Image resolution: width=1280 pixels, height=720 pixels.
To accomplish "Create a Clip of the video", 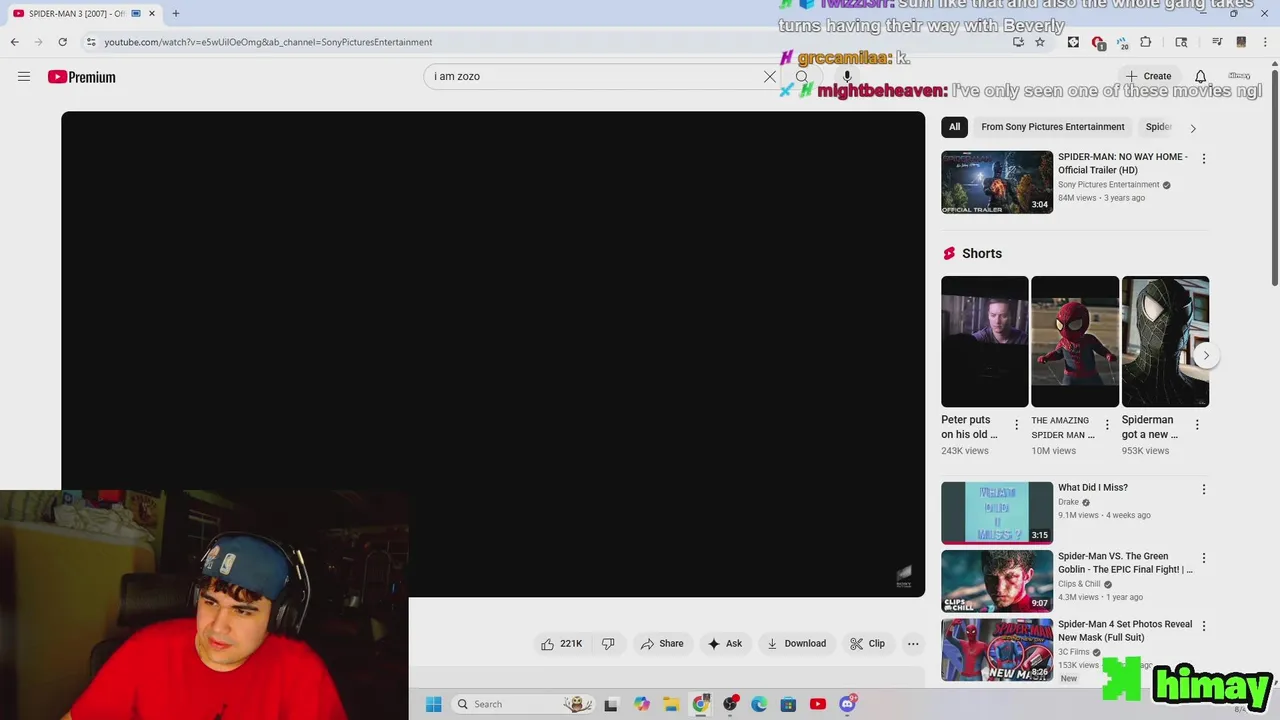I will pos(867,644).
